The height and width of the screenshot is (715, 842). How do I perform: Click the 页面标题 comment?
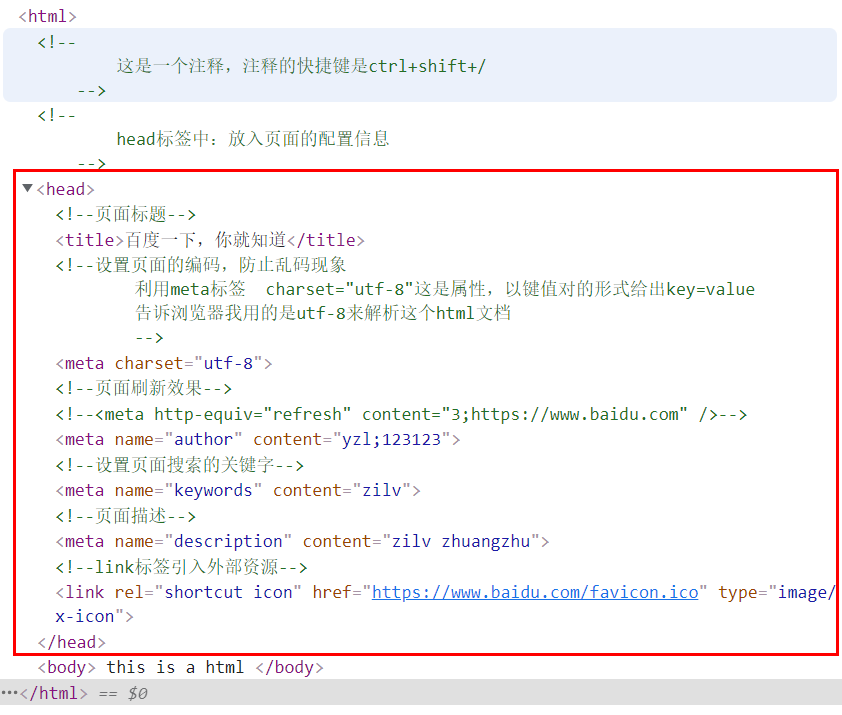pos(126,214)
